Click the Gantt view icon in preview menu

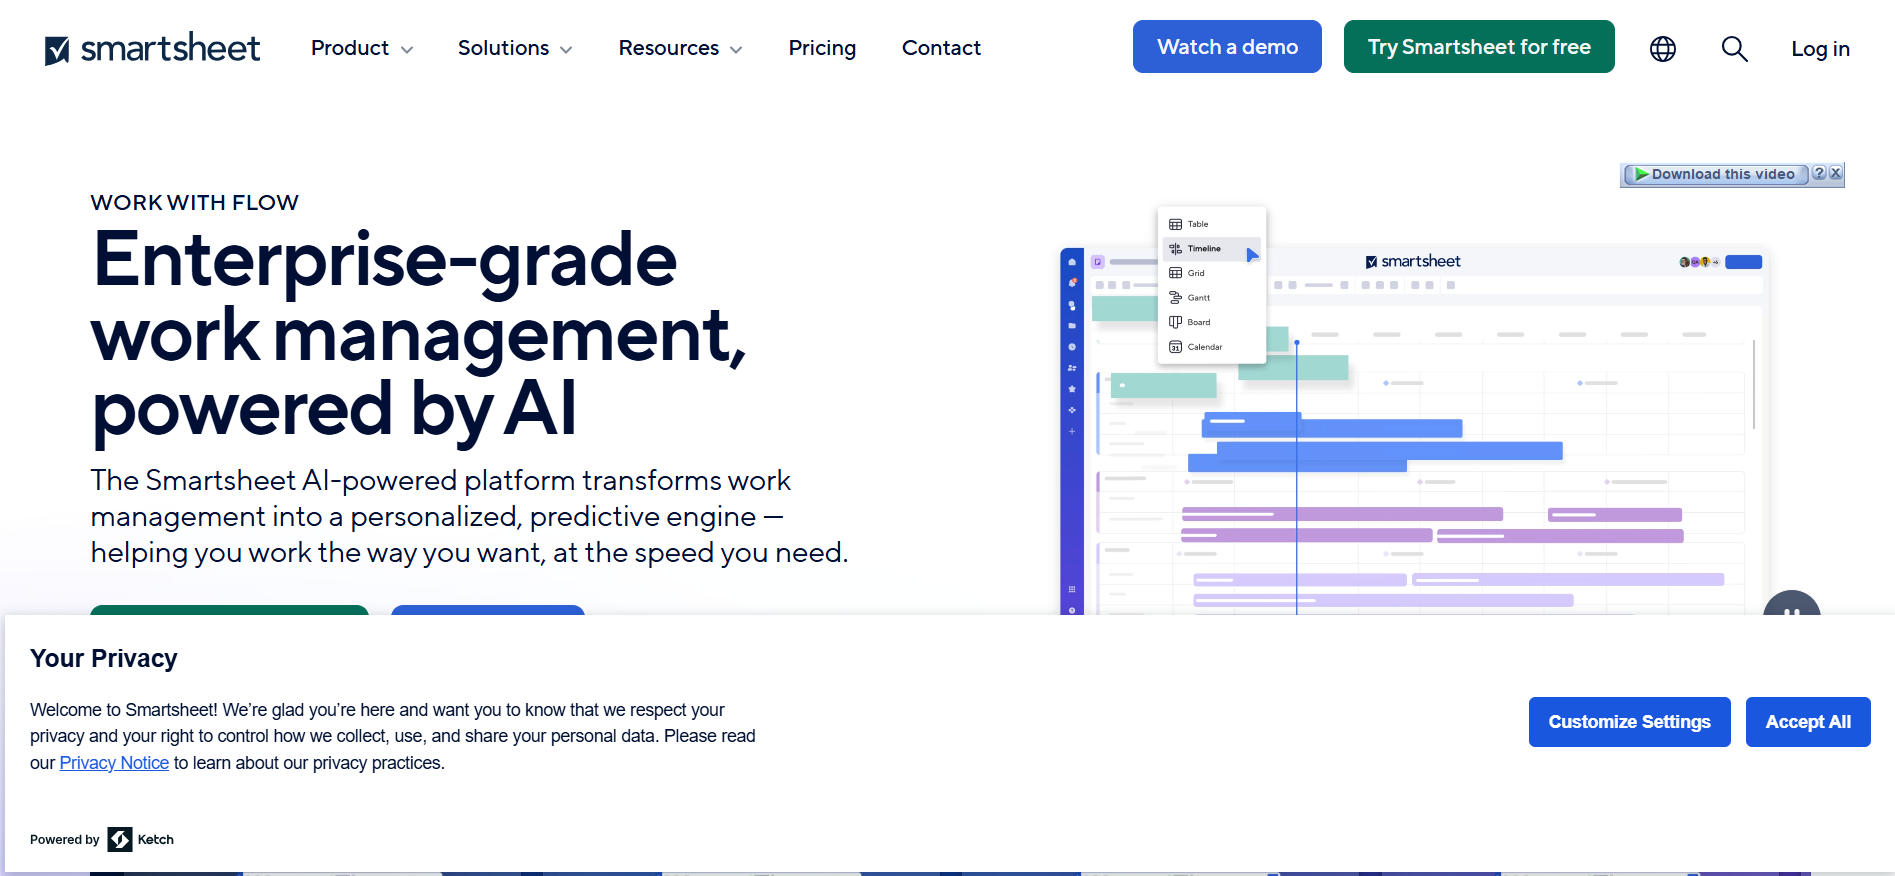pyautogui.click(x=1176, y=297)
